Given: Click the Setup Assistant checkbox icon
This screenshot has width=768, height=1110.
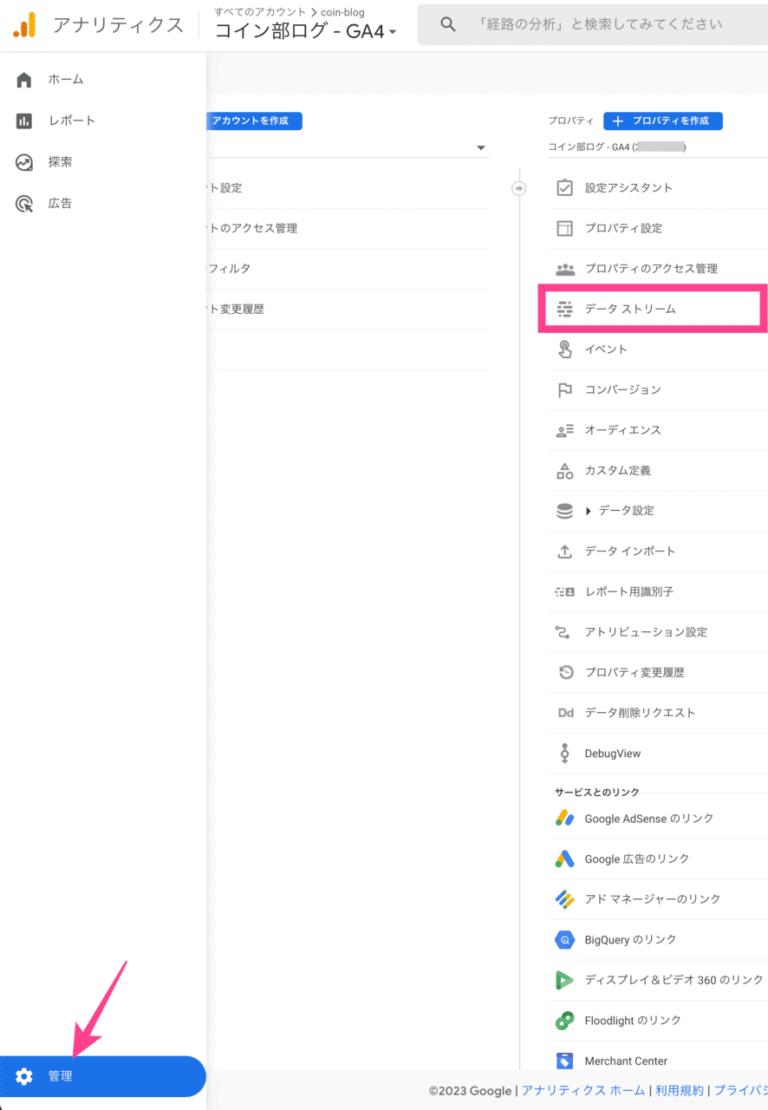Looking at the screenshot, I should pos(565,188).
